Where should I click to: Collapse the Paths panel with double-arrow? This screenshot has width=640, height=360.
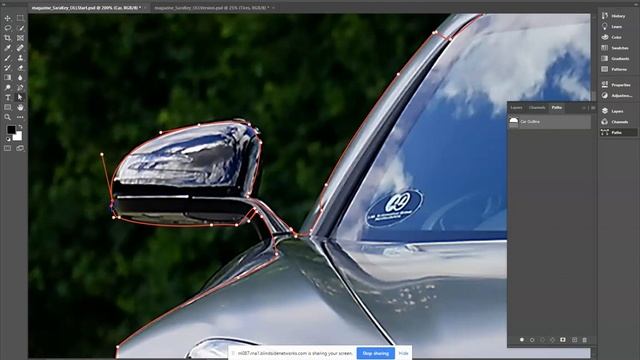click(584, 108)
